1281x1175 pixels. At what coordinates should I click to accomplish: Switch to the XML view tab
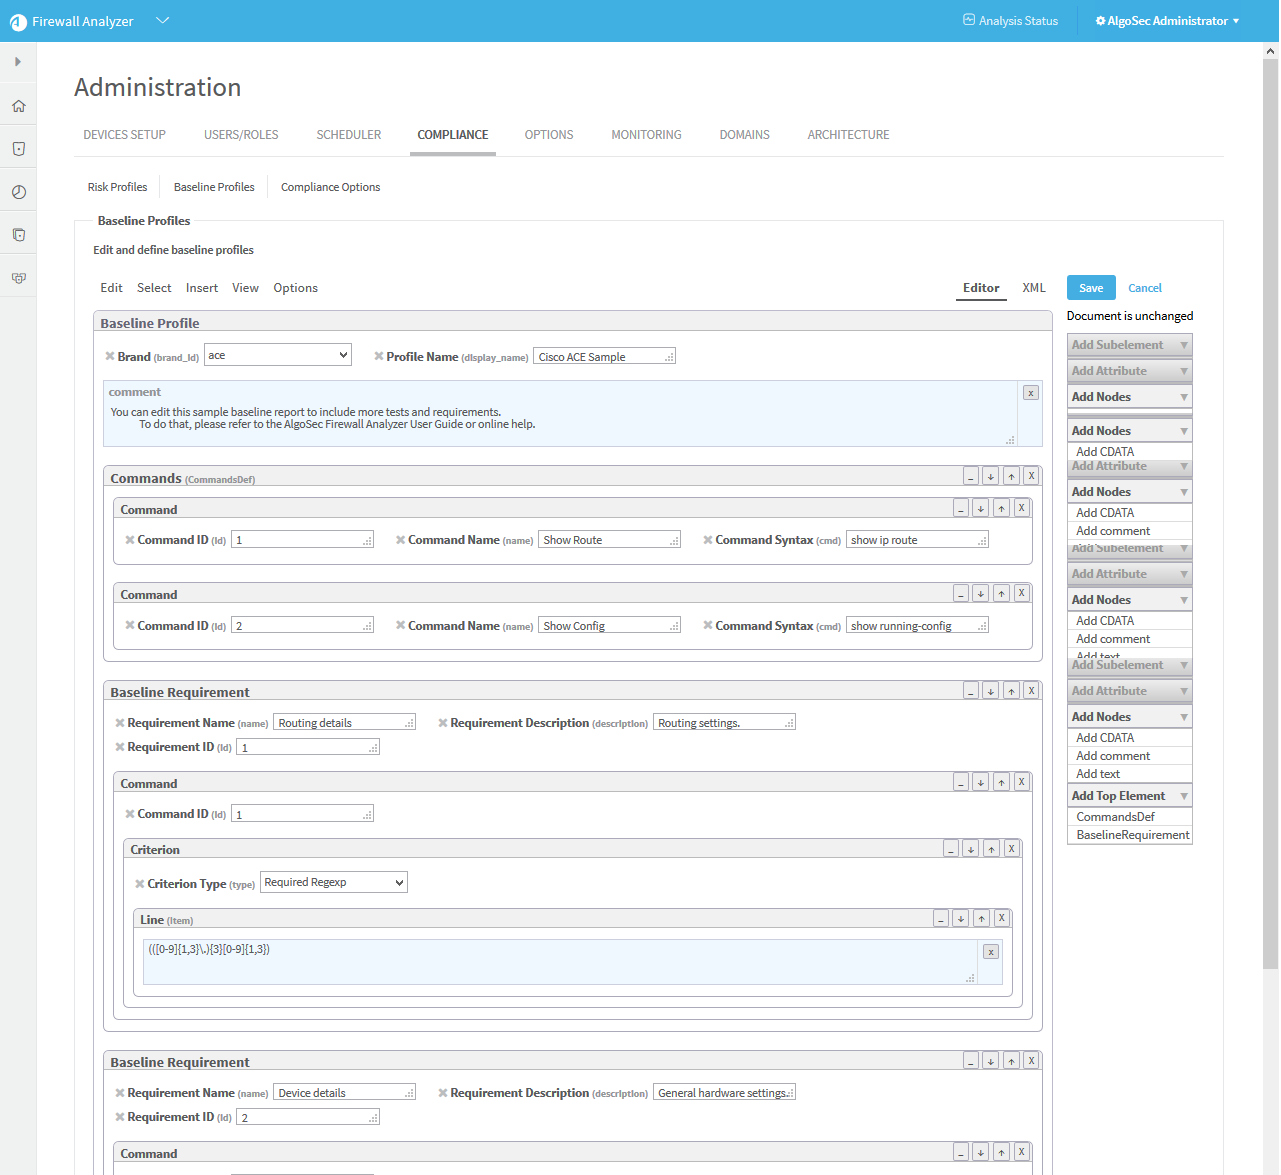click(x=1033, y=288)
